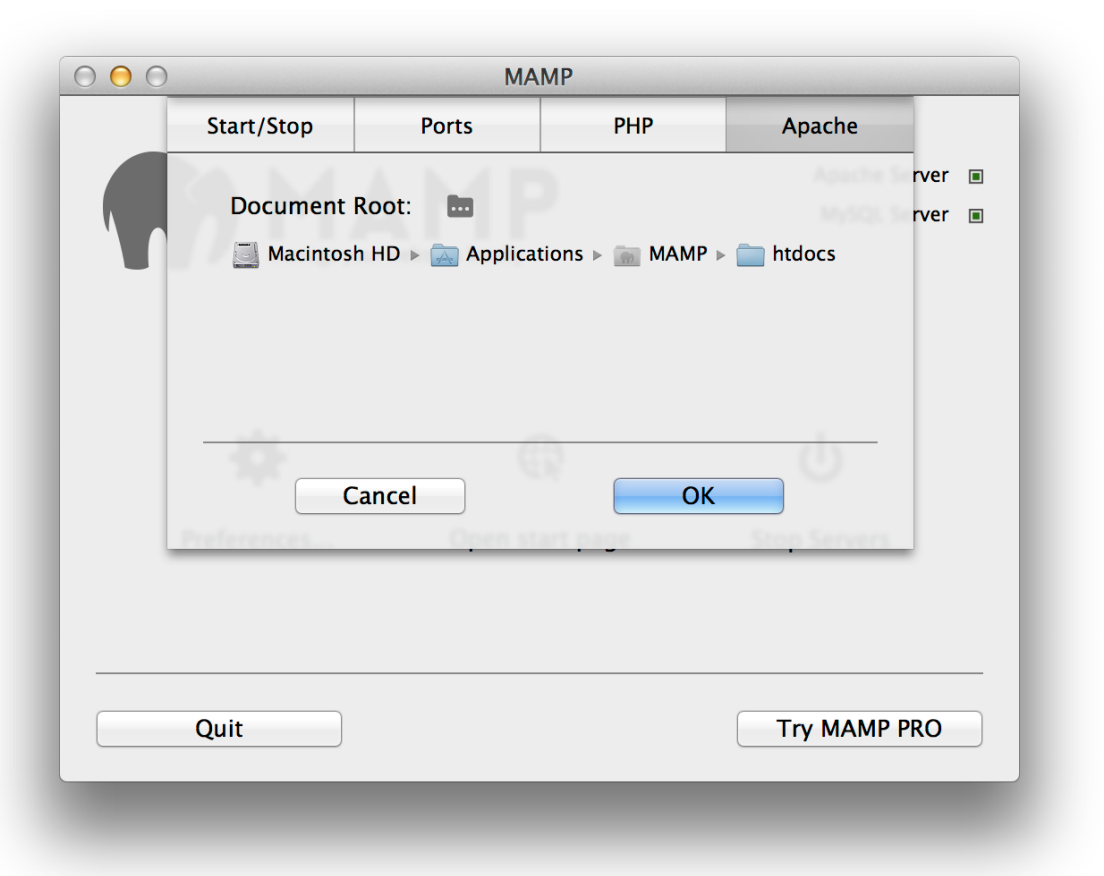Select the htdocs folder icon in path
This screenshot has width=1104, height=876.
pyautogui.click(x=751, y=255)
